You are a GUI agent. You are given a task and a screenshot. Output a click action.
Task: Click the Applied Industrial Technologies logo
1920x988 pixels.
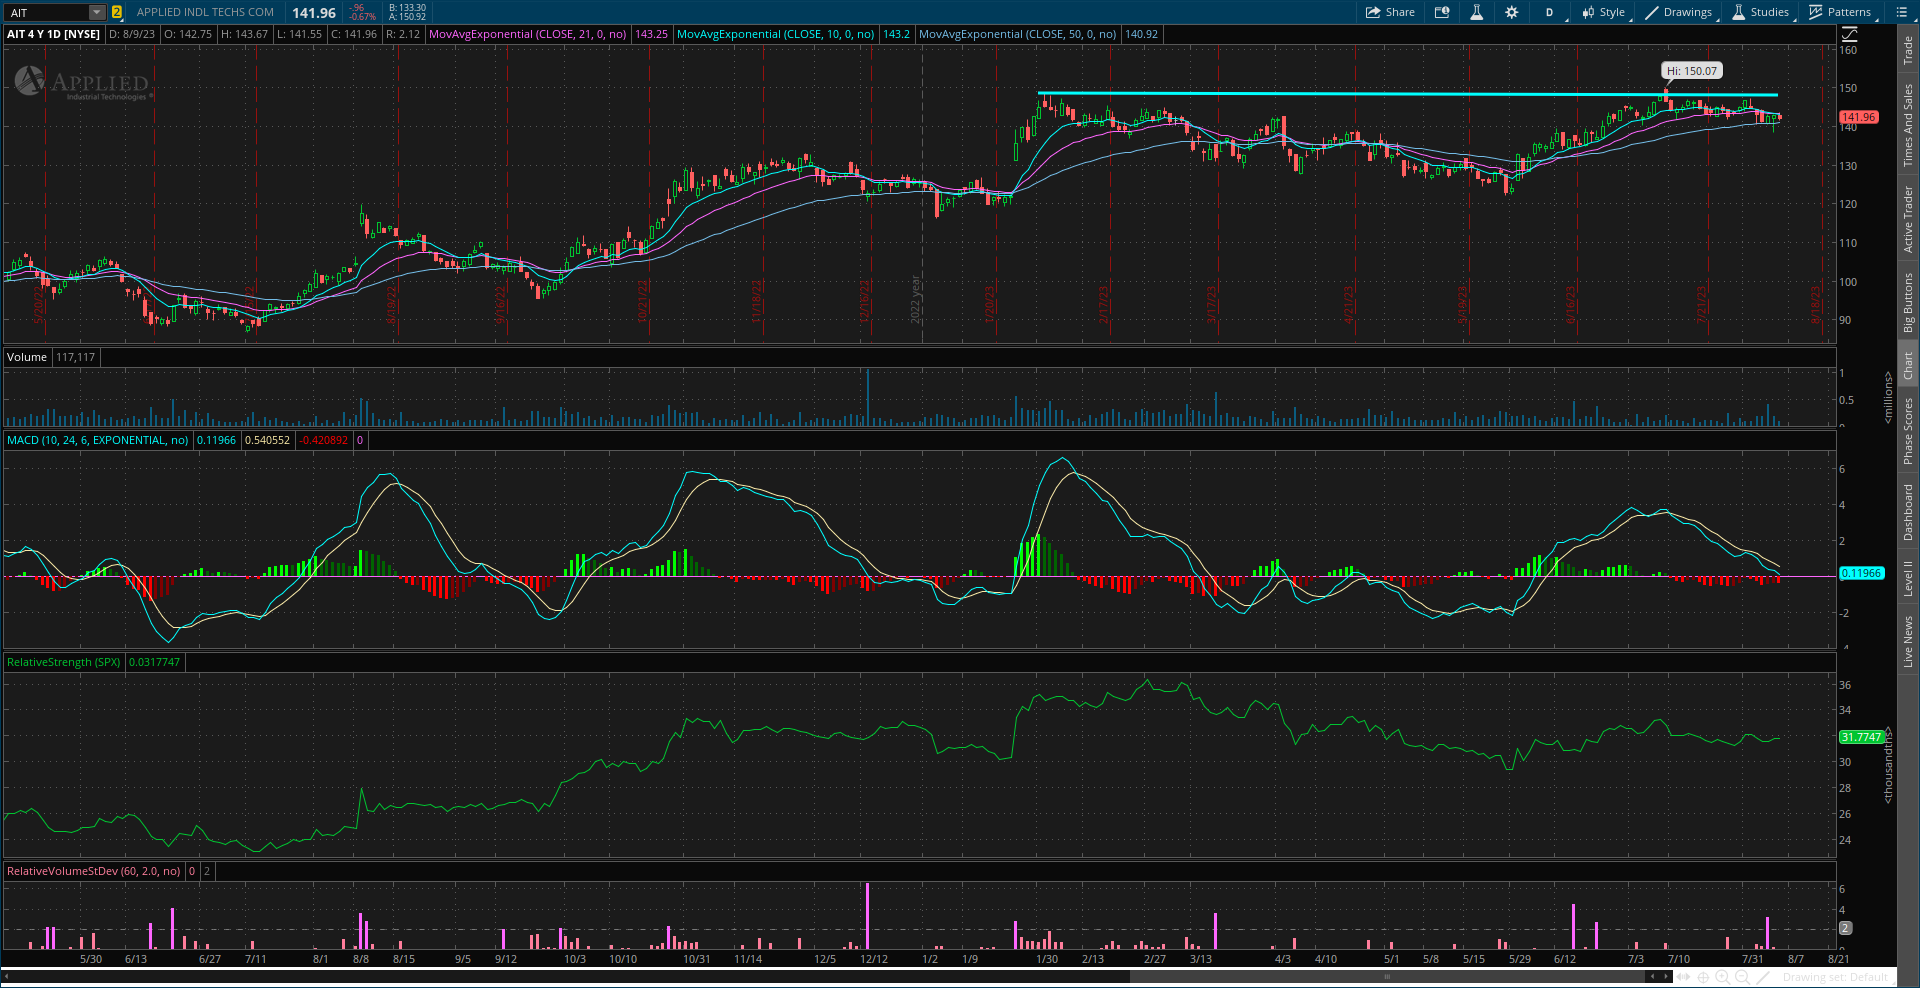point(83,83)
